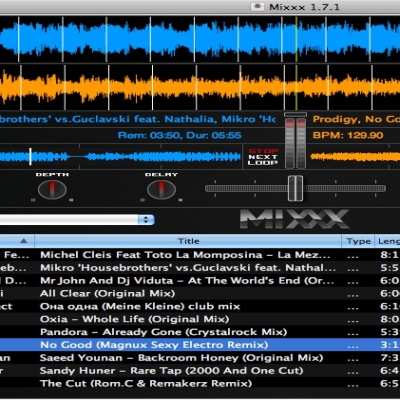400x400 pixels.
Task: Click the left channel VU meter
Action: [x=290, y=143]
